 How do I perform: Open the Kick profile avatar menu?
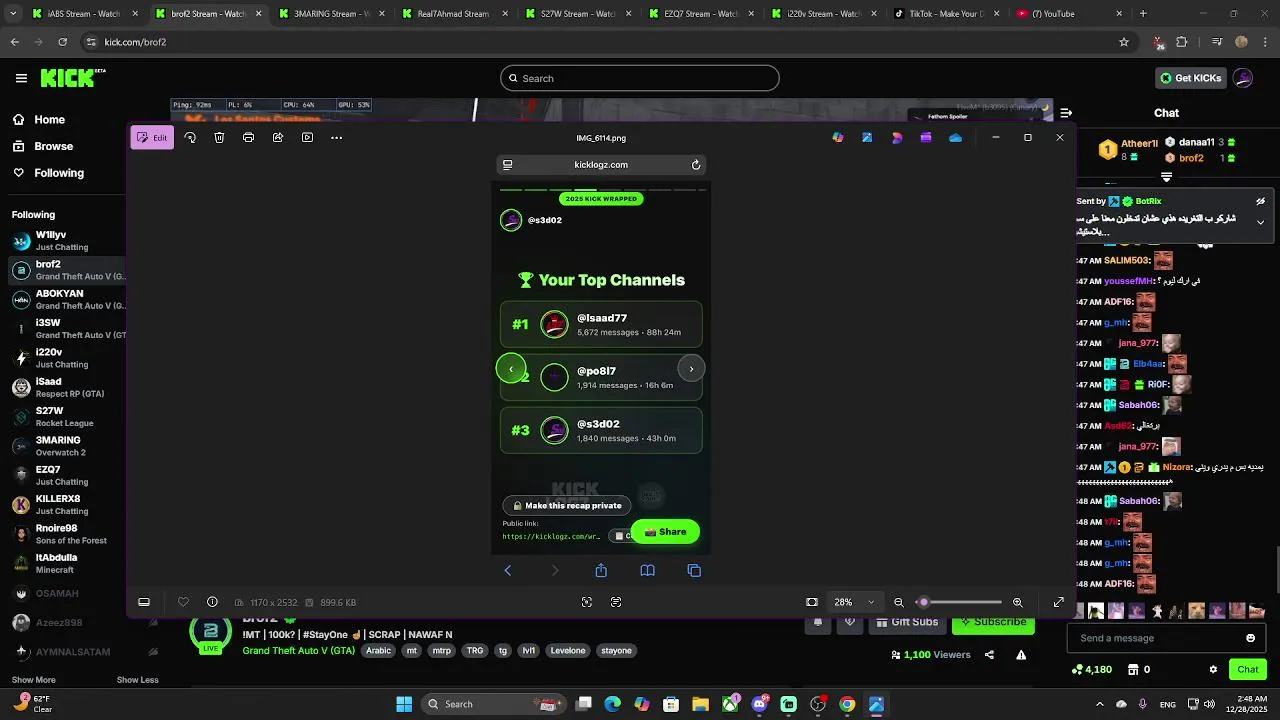1243,78
